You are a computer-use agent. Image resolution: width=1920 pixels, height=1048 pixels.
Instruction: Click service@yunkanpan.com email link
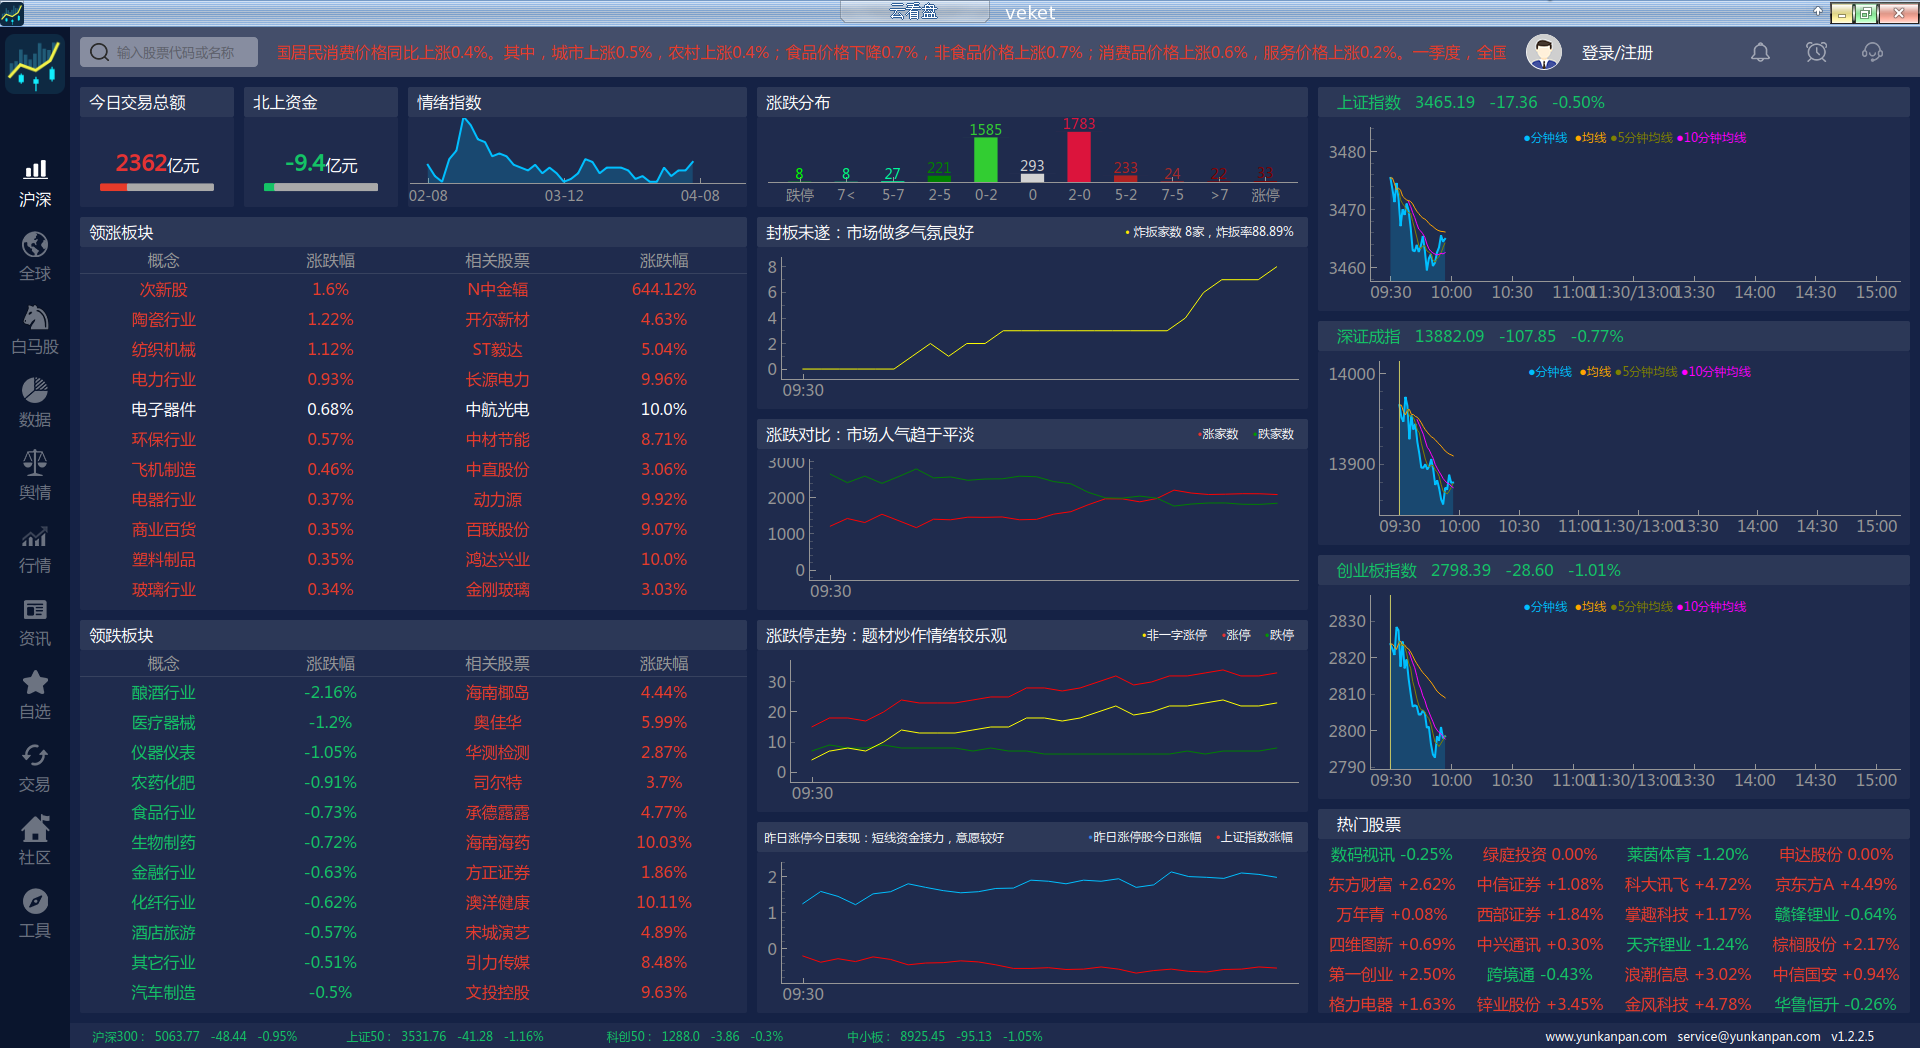click(x=1749, y=1036)
